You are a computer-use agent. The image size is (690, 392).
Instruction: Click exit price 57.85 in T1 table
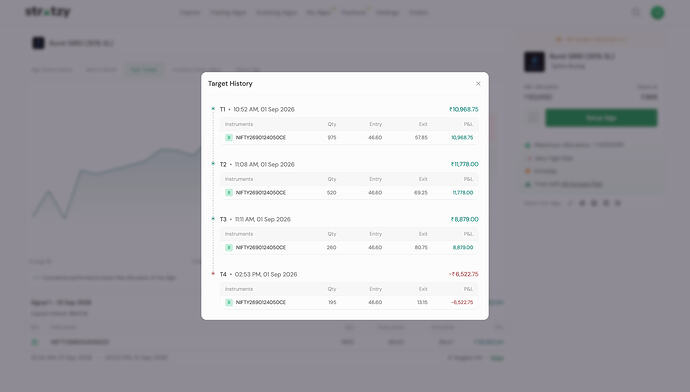pos(421,138)
